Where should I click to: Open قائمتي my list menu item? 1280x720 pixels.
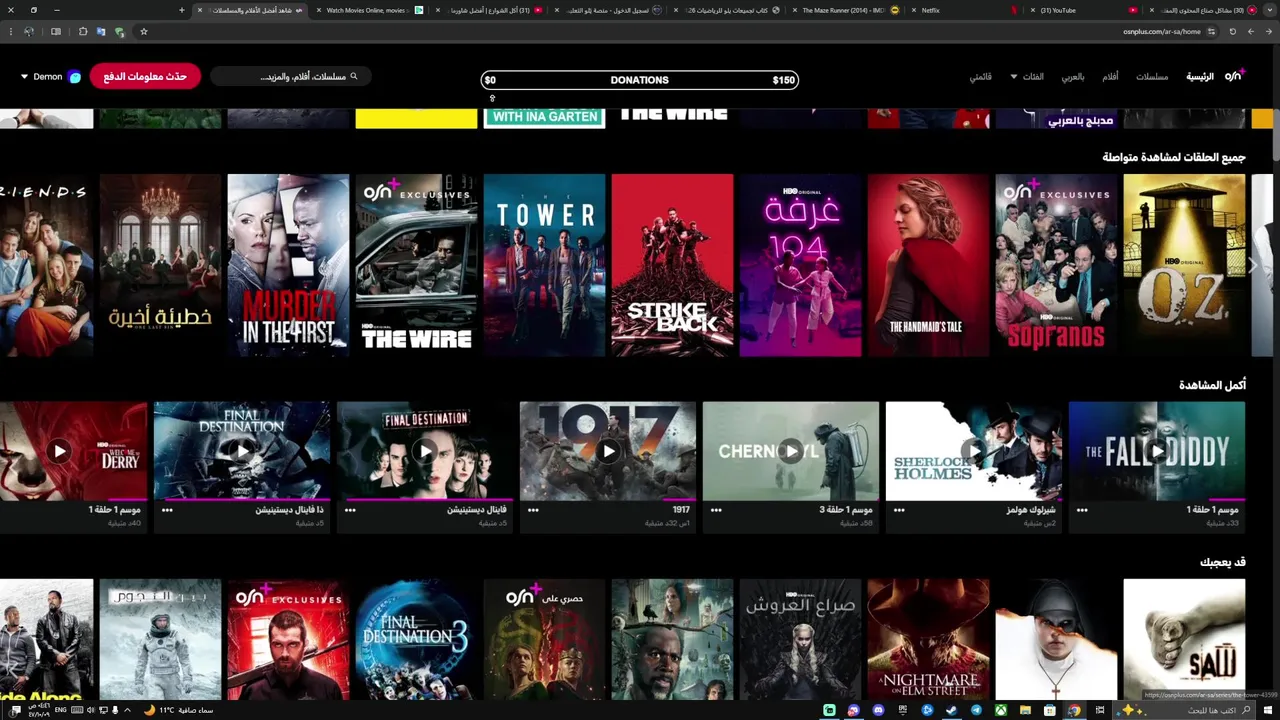pos(980,76)
